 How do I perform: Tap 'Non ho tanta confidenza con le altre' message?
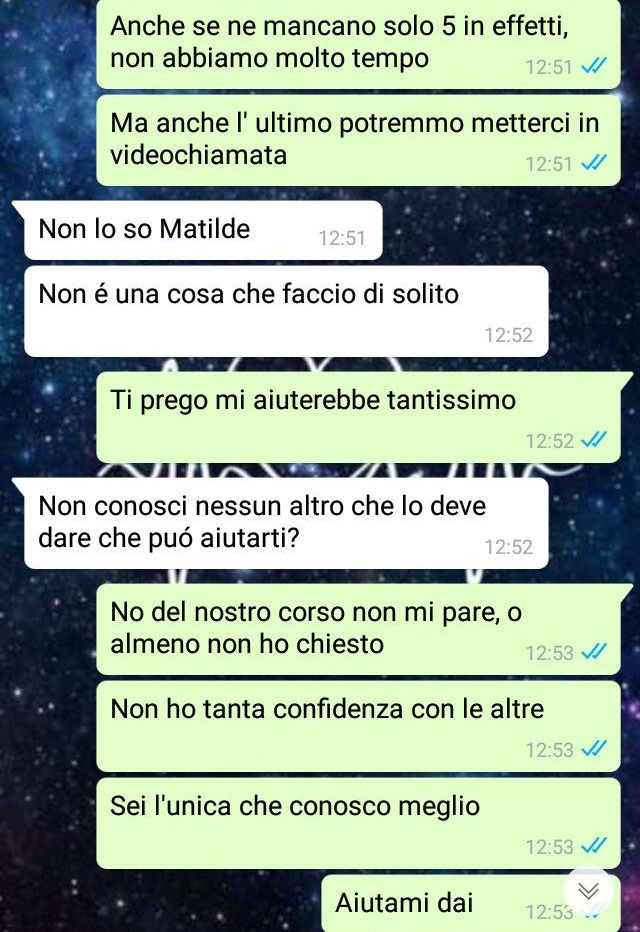tap(358, 726)
